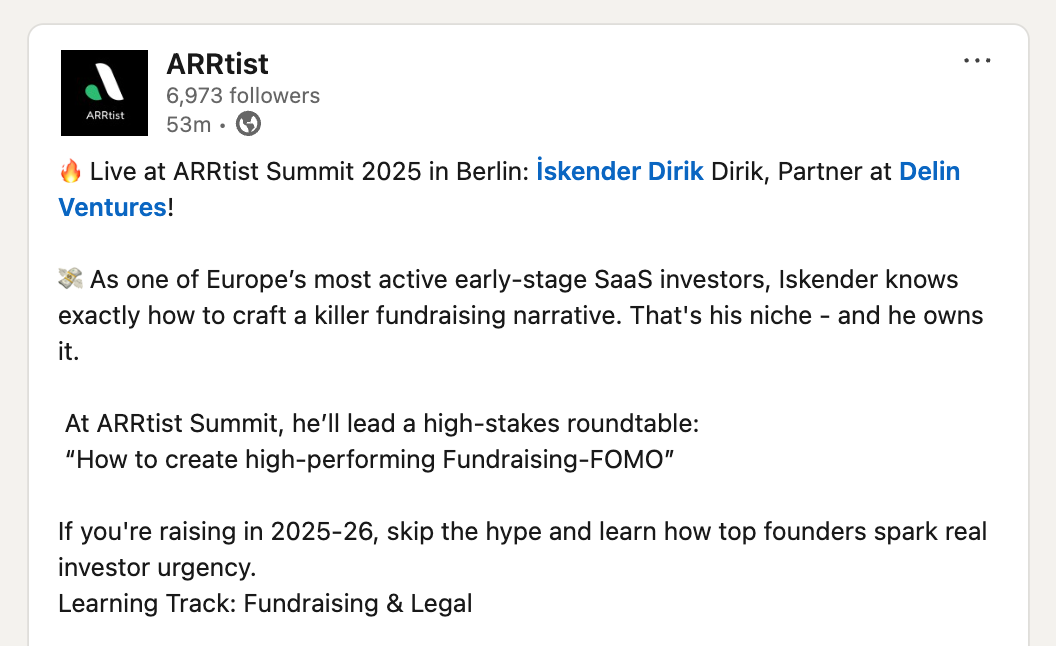Screen dimensions: 1056x646
Task: Open the three-dot post options menu
Action: (977, 61)
